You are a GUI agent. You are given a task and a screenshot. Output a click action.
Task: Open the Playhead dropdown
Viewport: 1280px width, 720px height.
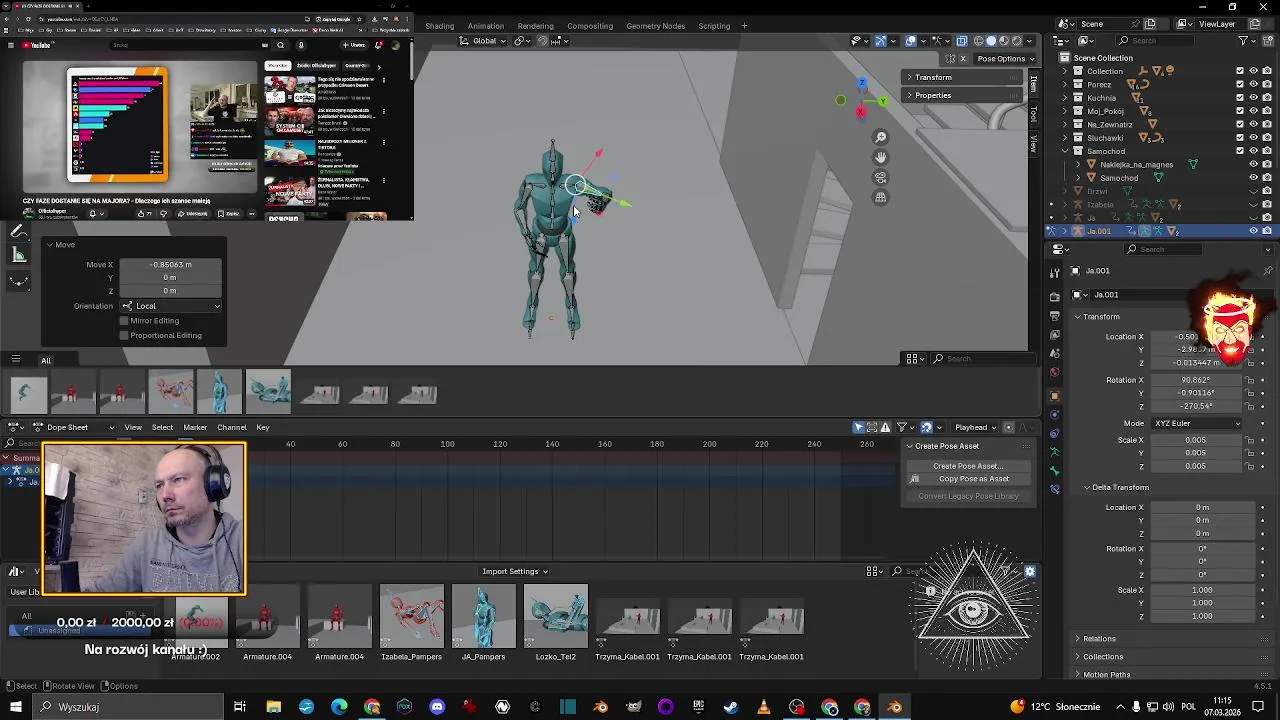pos(975,427)
